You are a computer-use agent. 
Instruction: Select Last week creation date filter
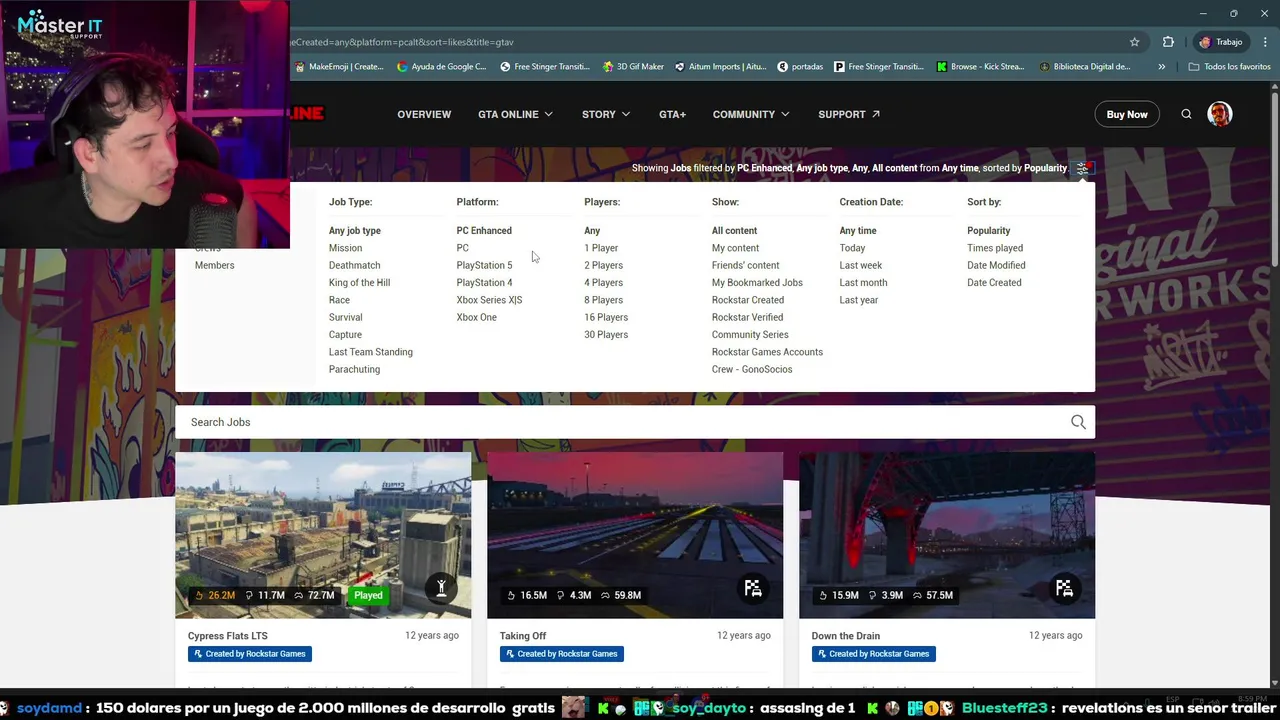[860, 265]
